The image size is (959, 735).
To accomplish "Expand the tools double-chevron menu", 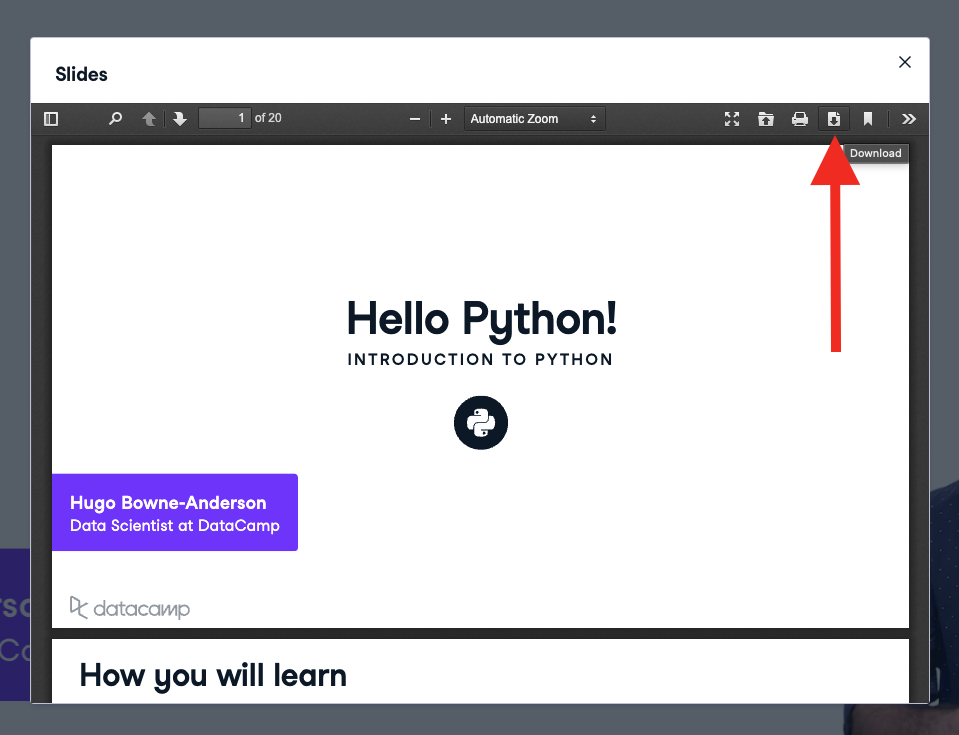I will (908, 119).
